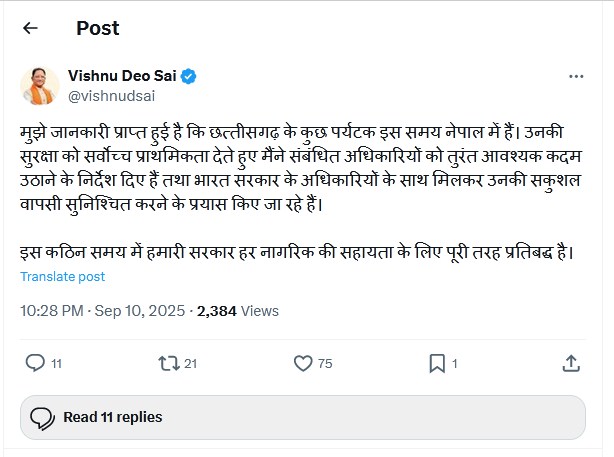Click the chat bubble icon in replies button
This screenshot has height=457, width=614.
coord(41,417)
